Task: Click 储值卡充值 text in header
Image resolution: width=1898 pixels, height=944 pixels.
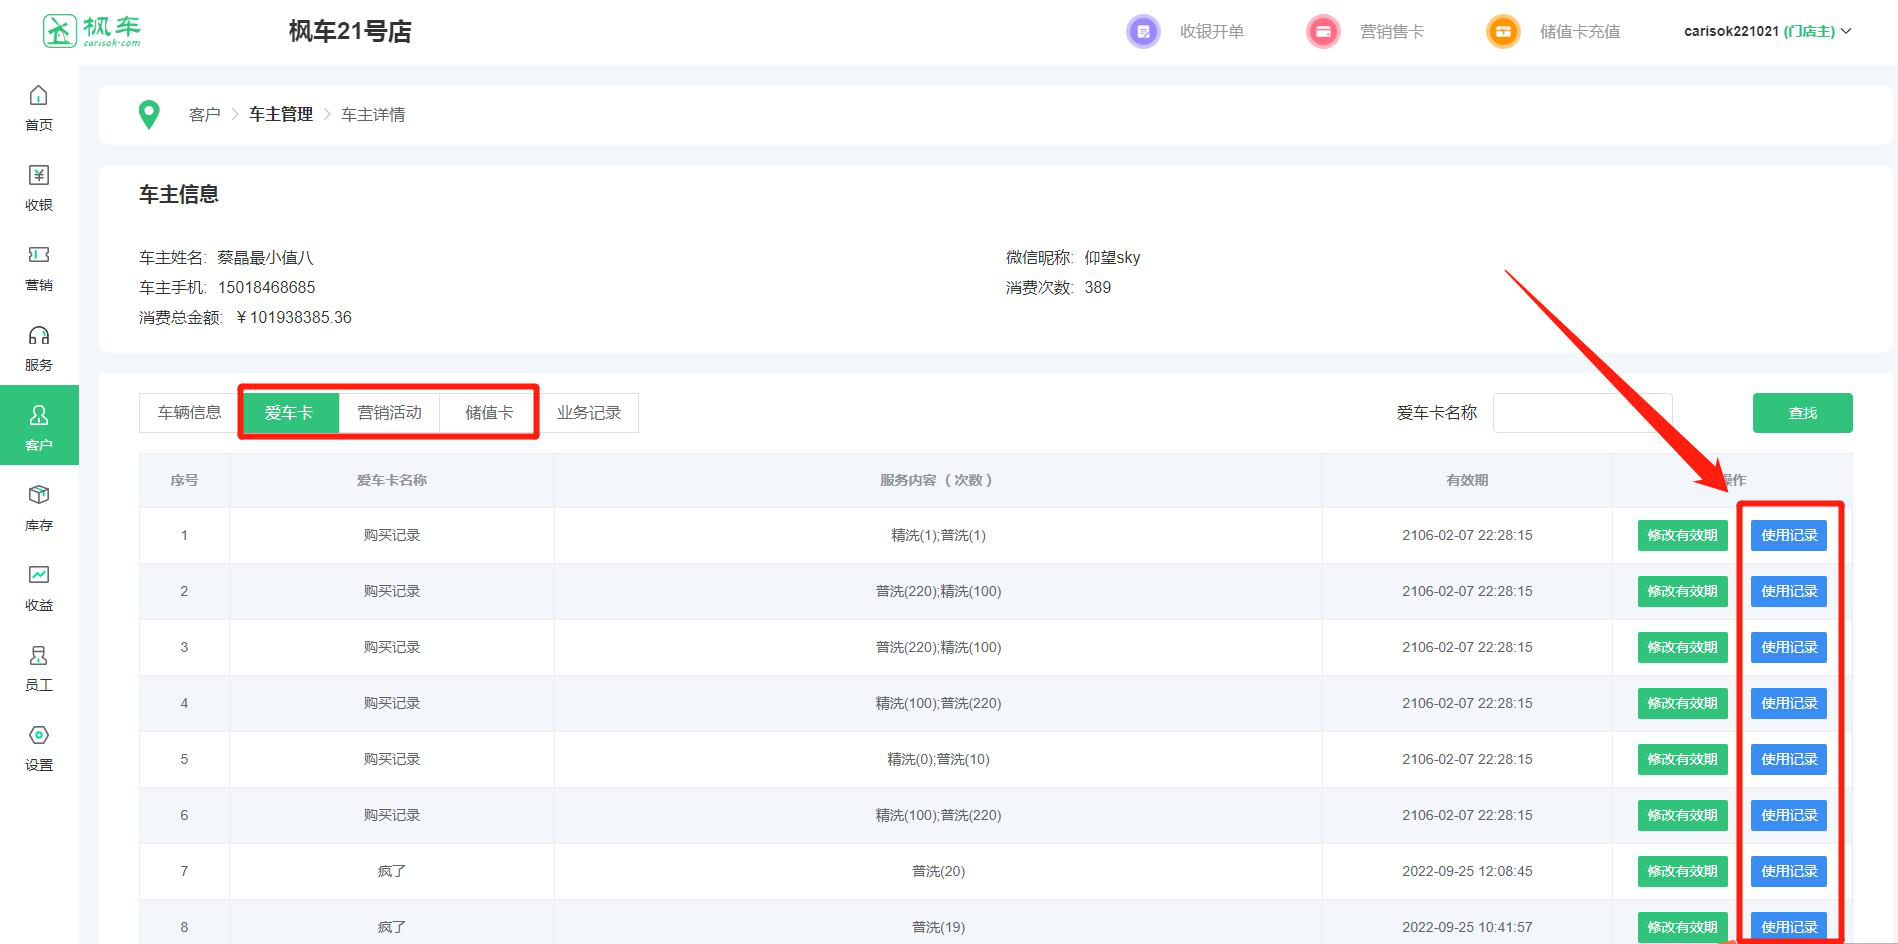Action: (1580, 32)
